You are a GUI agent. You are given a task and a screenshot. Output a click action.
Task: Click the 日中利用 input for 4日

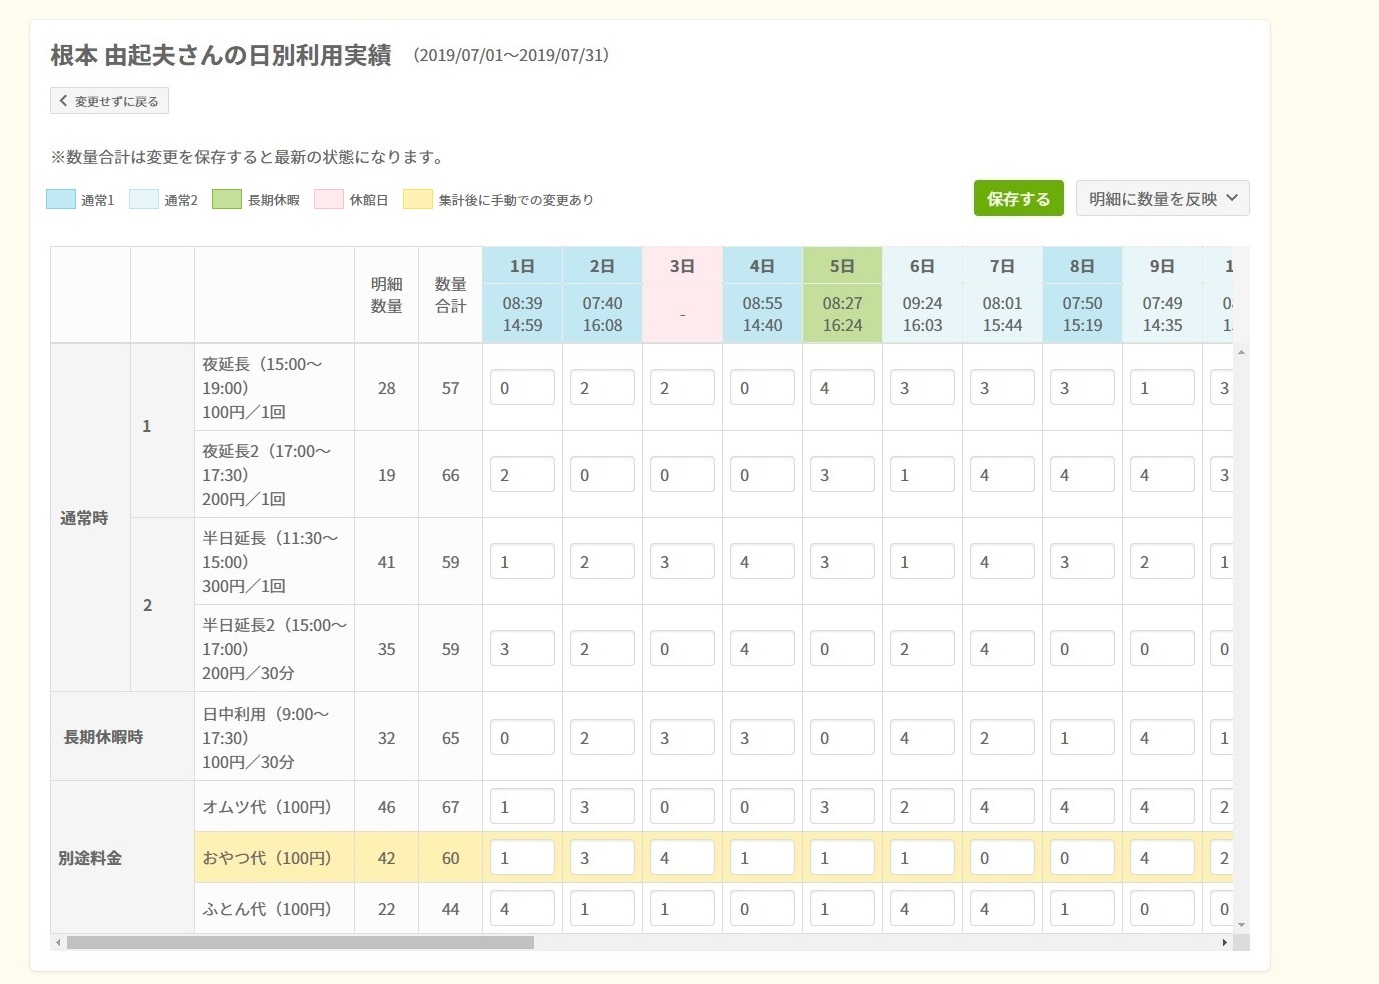click(x=762, y=738)
